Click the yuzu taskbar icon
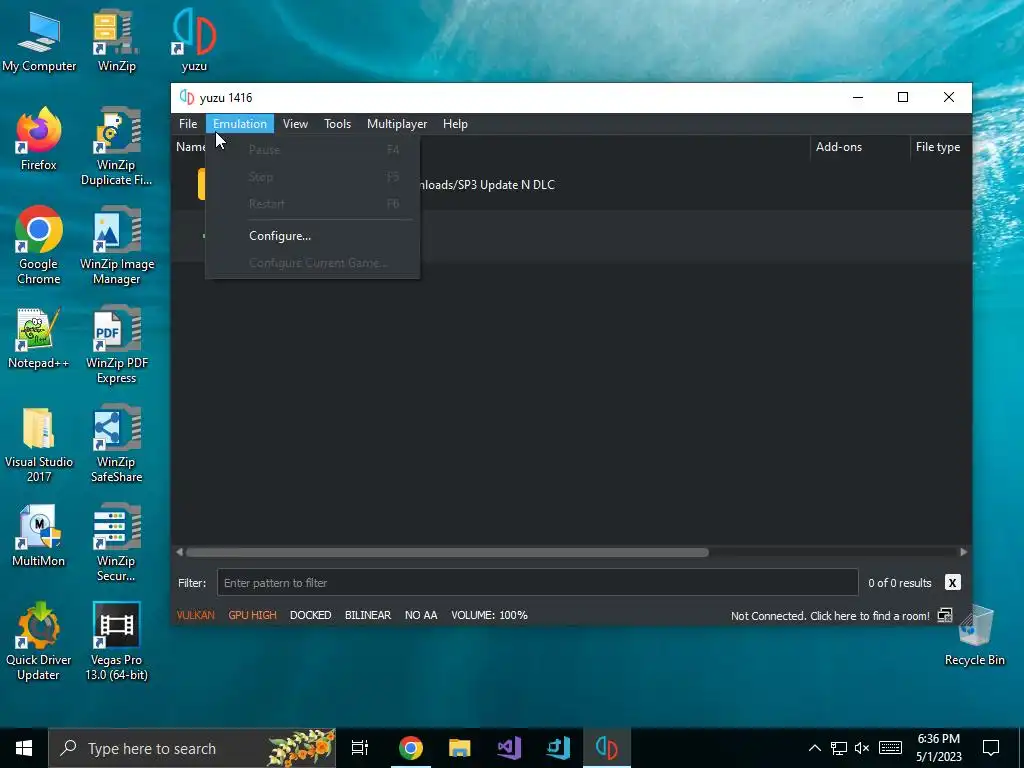 [x=607, y=748]
